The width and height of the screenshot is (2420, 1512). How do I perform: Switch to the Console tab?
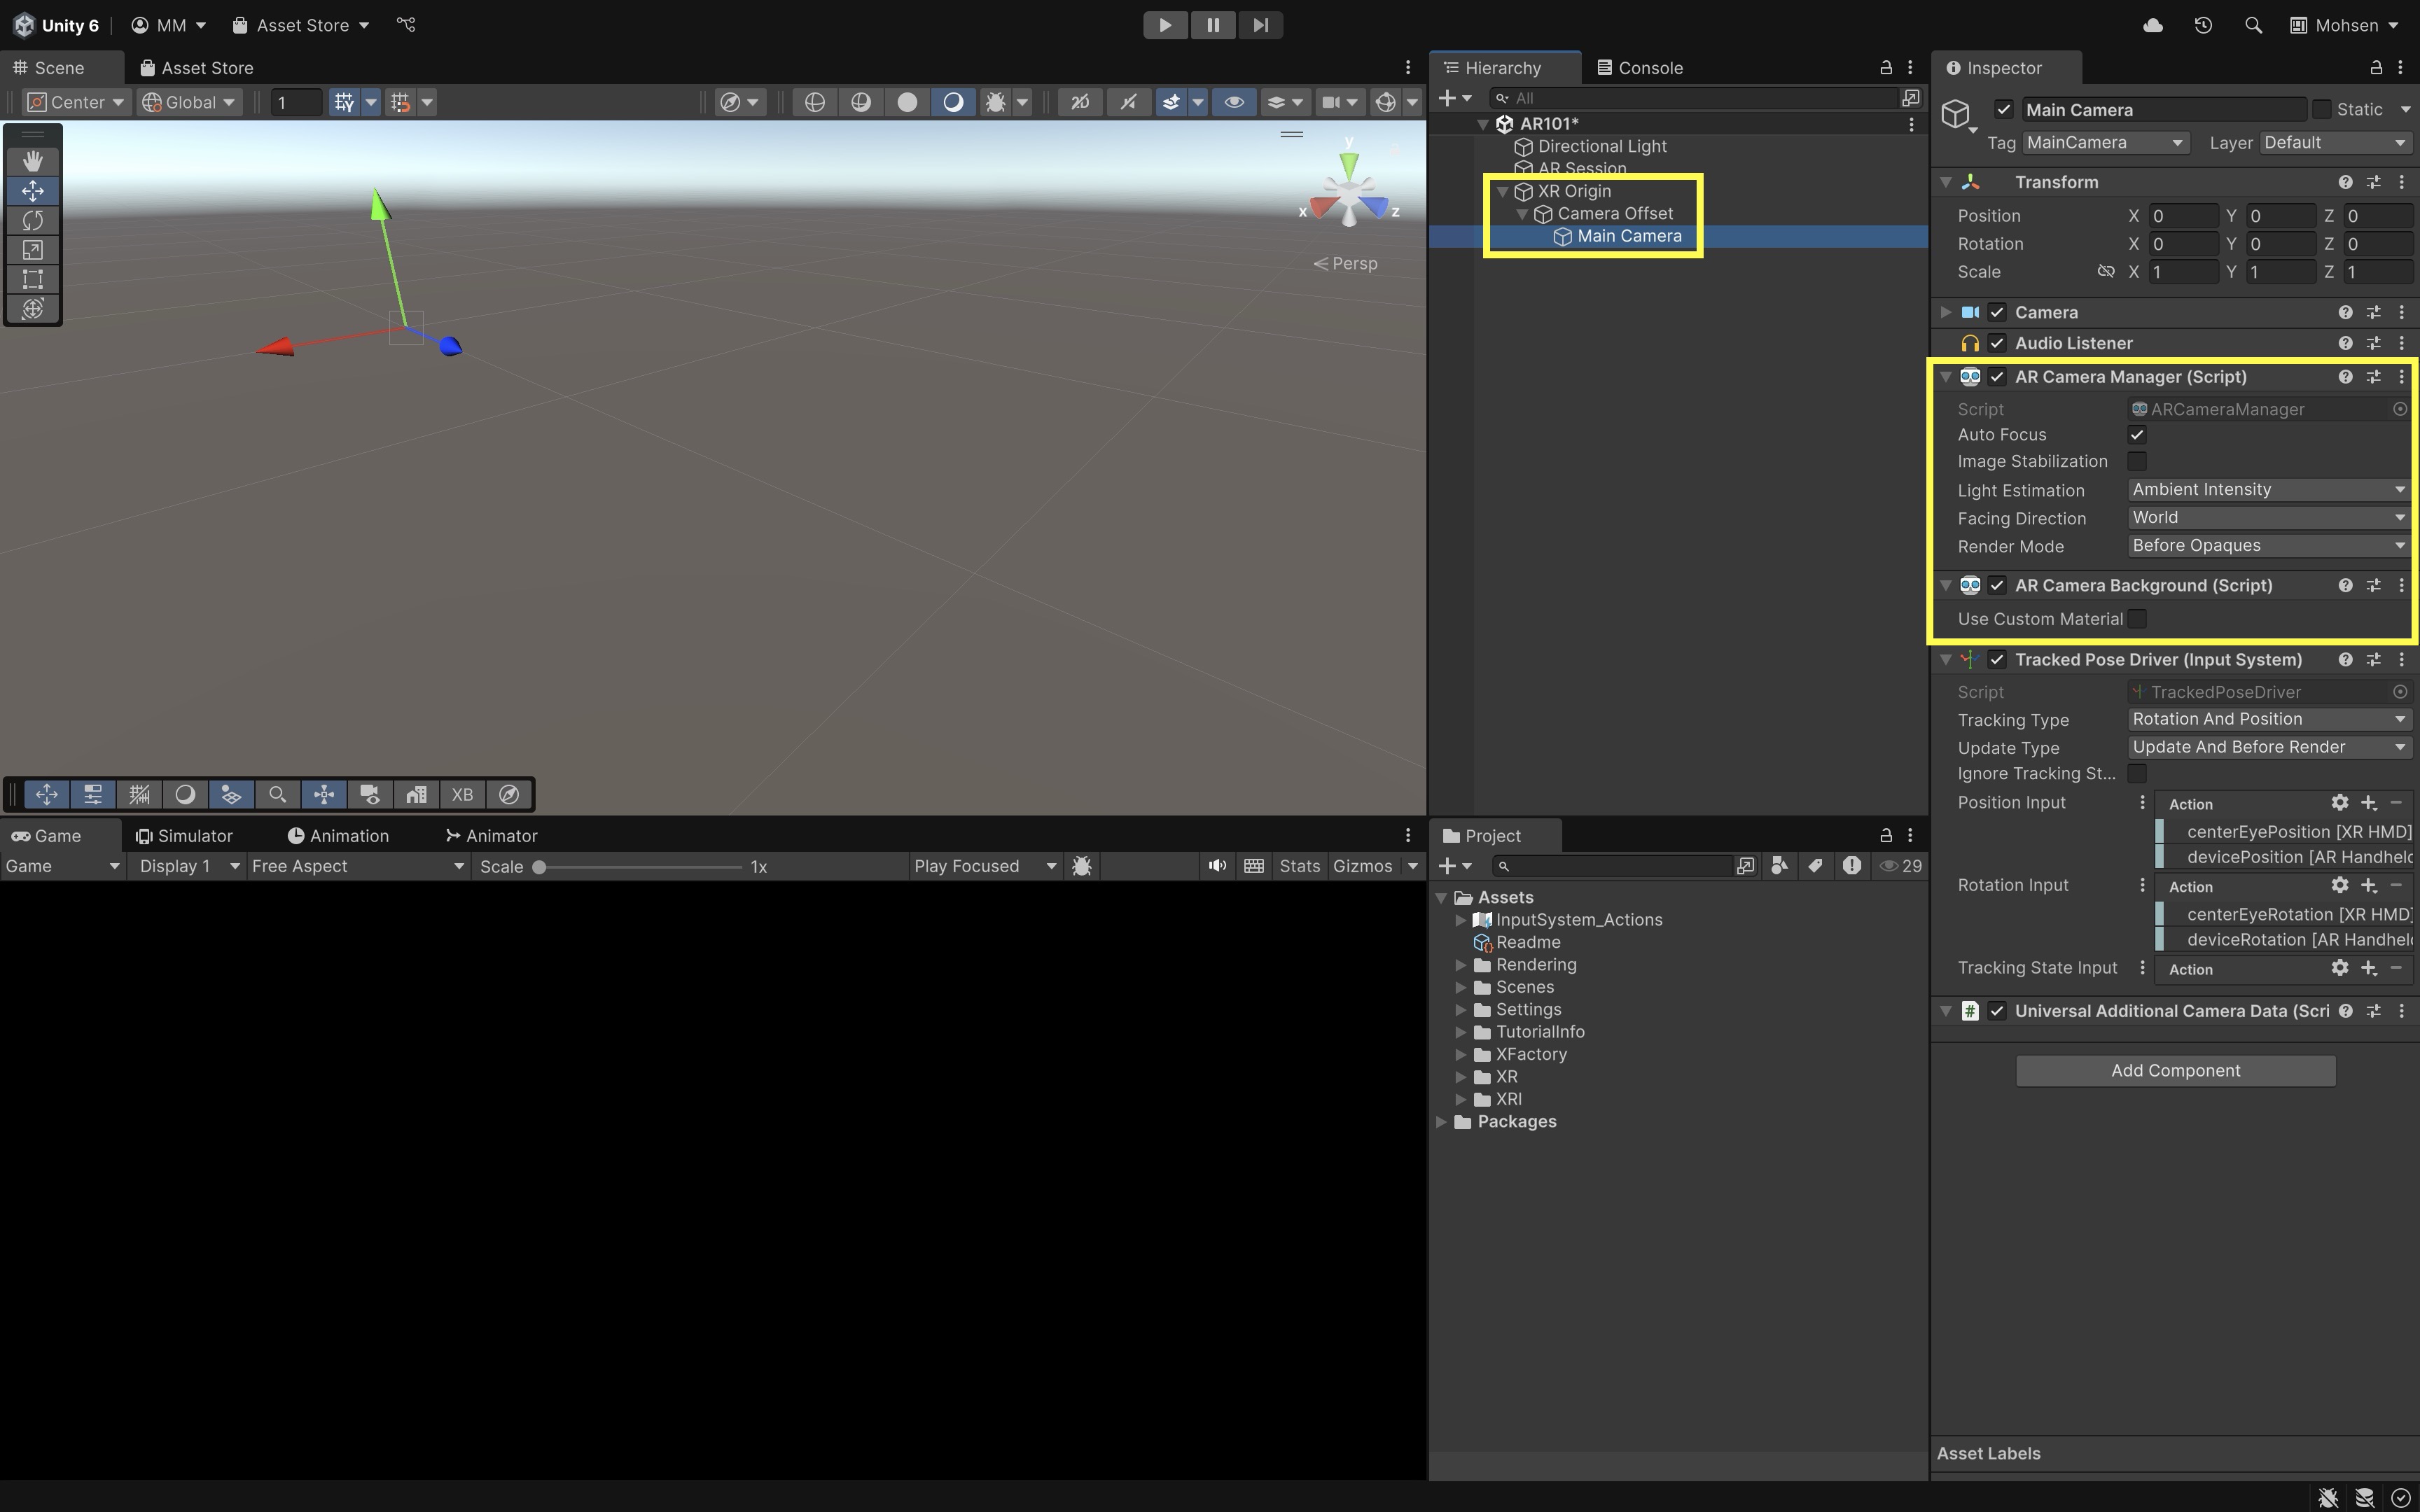1640,68
